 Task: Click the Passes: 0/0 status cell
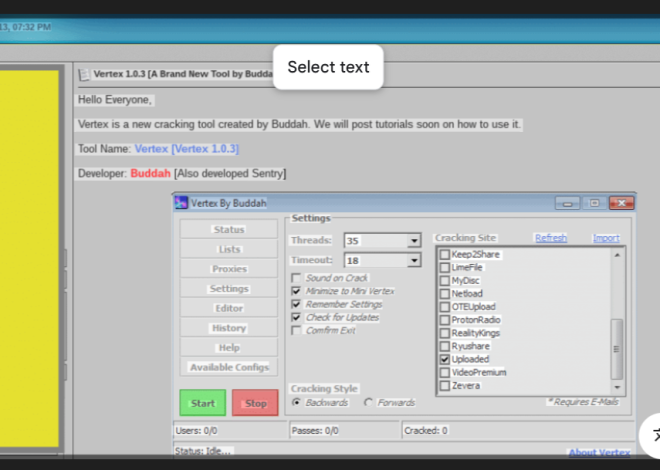point(345,430)
